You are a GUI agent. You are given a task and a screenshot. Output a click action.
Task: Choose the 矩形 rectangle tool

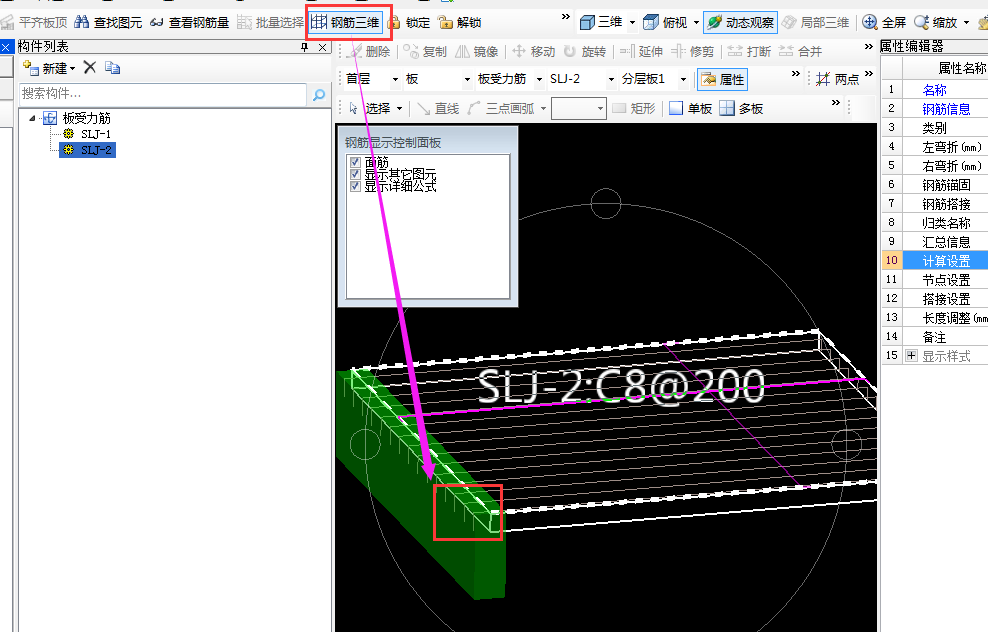[634, 108]
